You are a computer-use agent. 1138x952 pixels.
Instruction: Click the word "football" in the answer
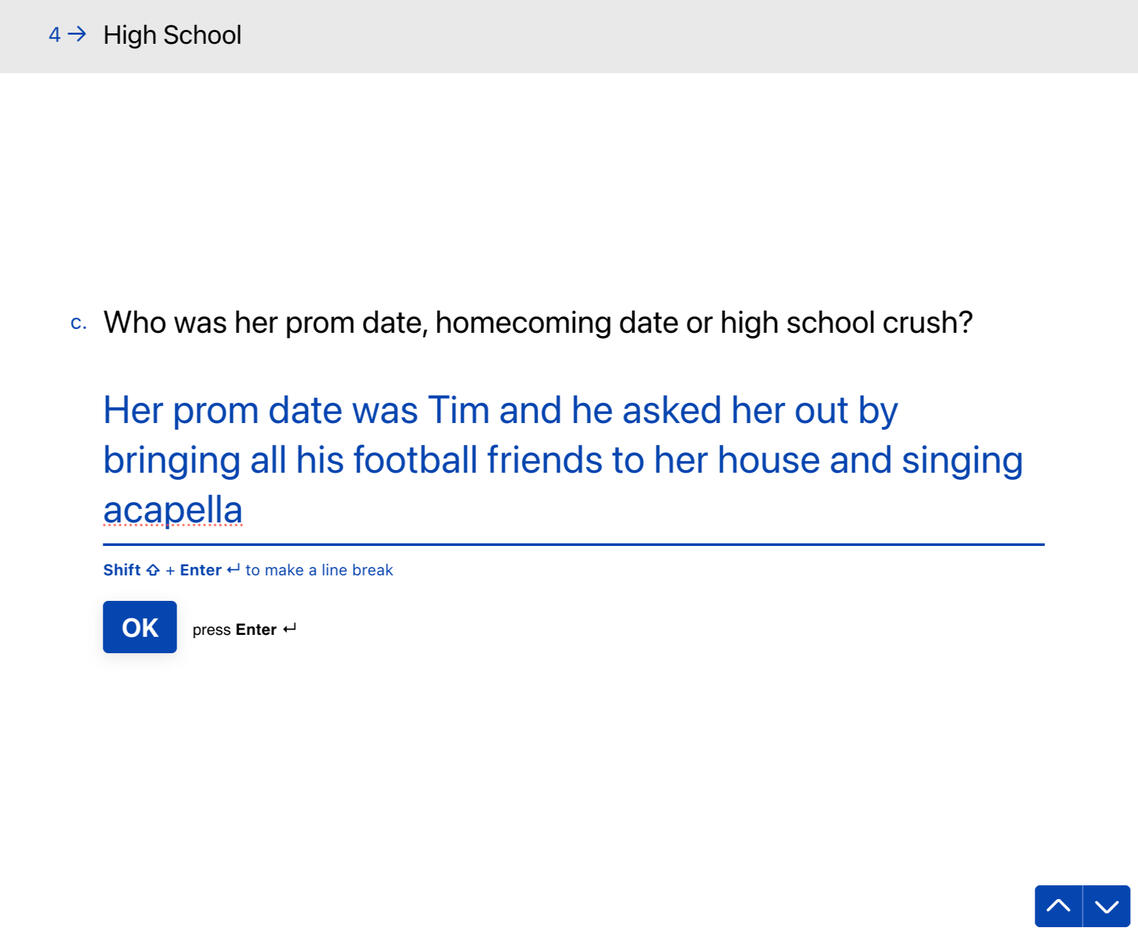click(415, 460)
